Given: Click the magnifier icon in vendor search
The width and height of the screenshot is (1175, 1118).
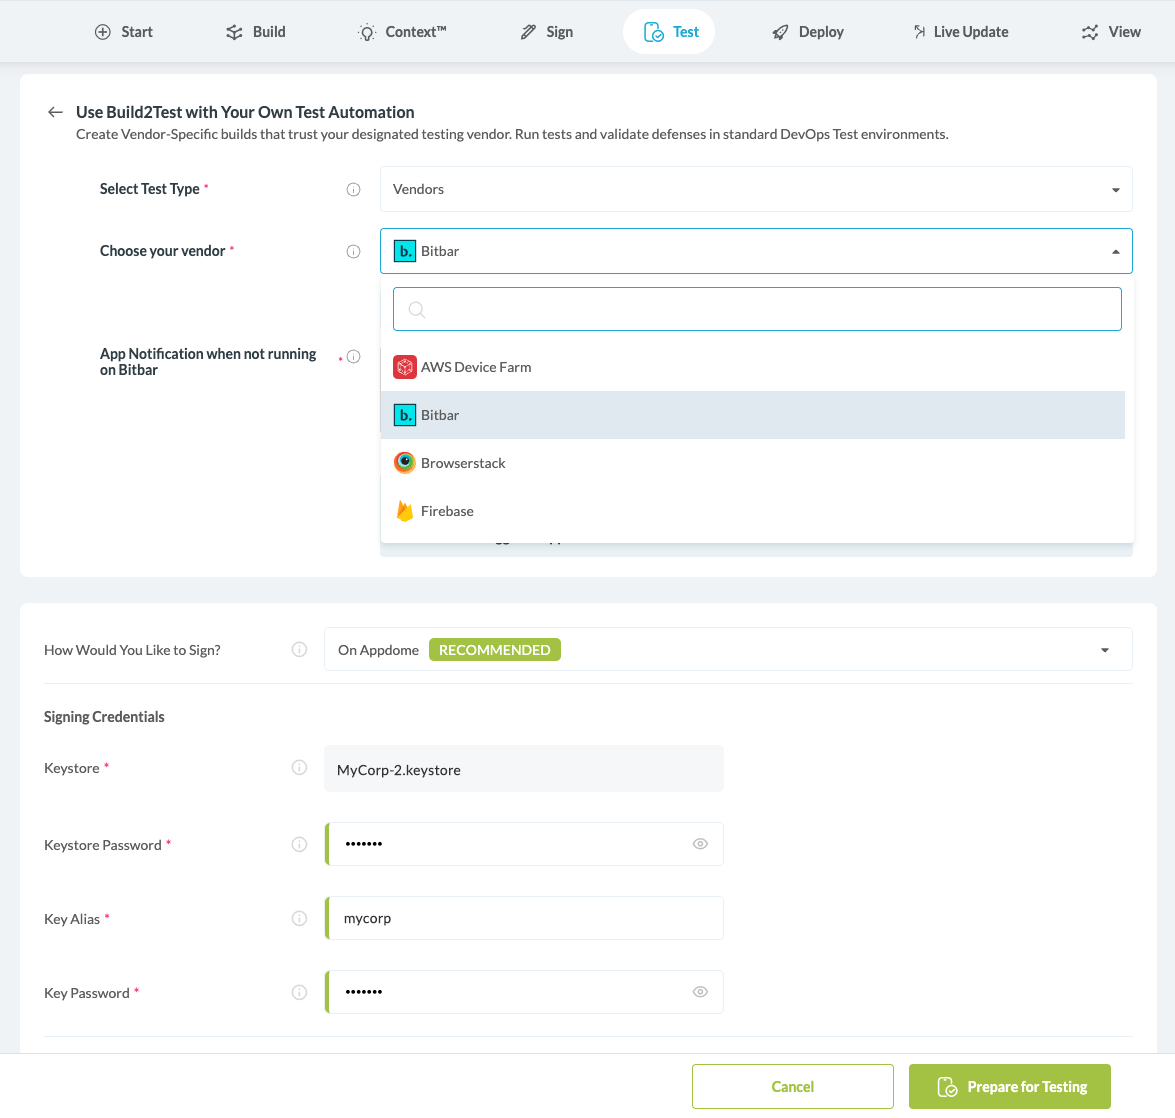Looking at the screenshot, I should [417, 309].
